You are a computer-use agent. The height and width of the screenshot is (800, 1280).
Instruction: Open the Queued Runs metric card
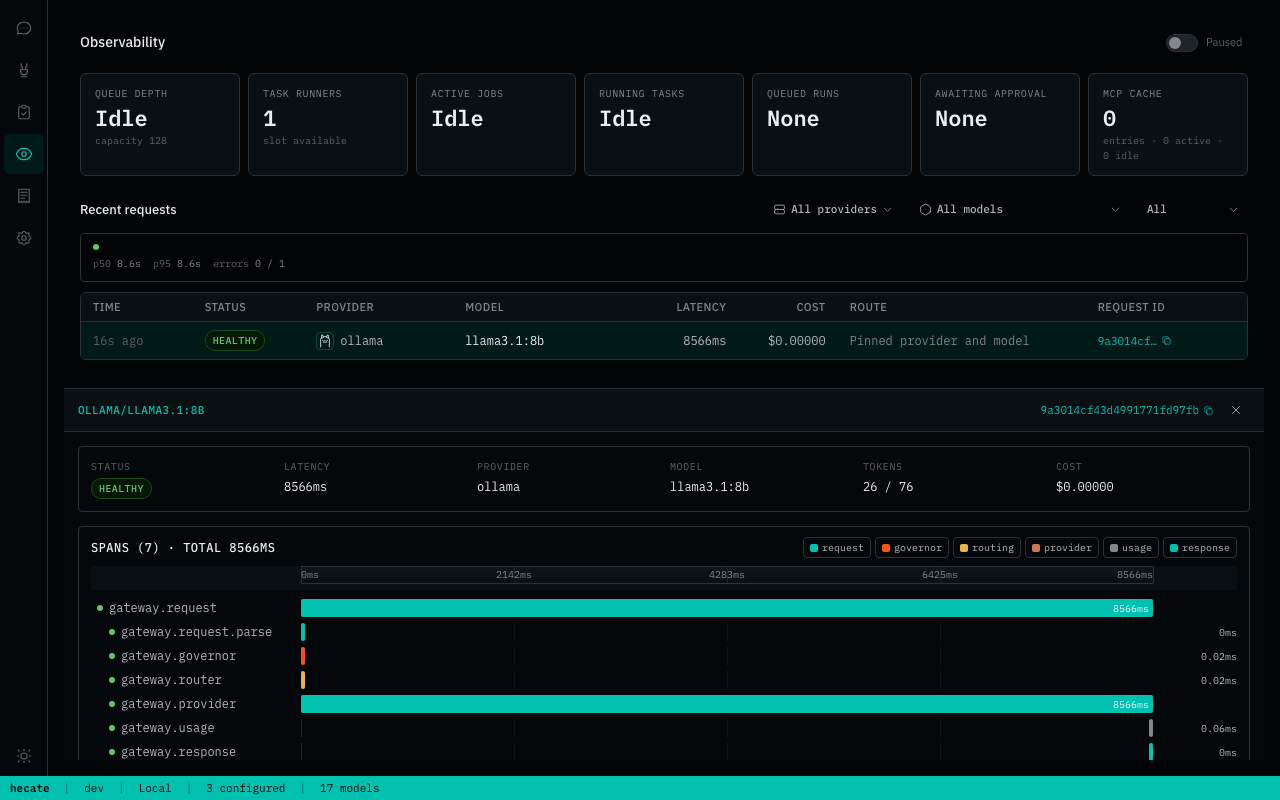pyautogui.click(x=832, y=124)
